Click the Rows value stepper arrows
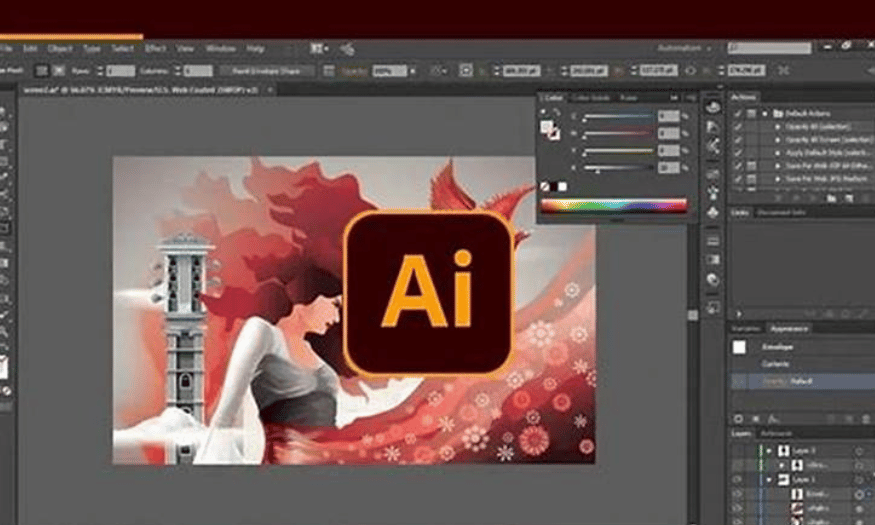875x525 pixels. (100, 71)
